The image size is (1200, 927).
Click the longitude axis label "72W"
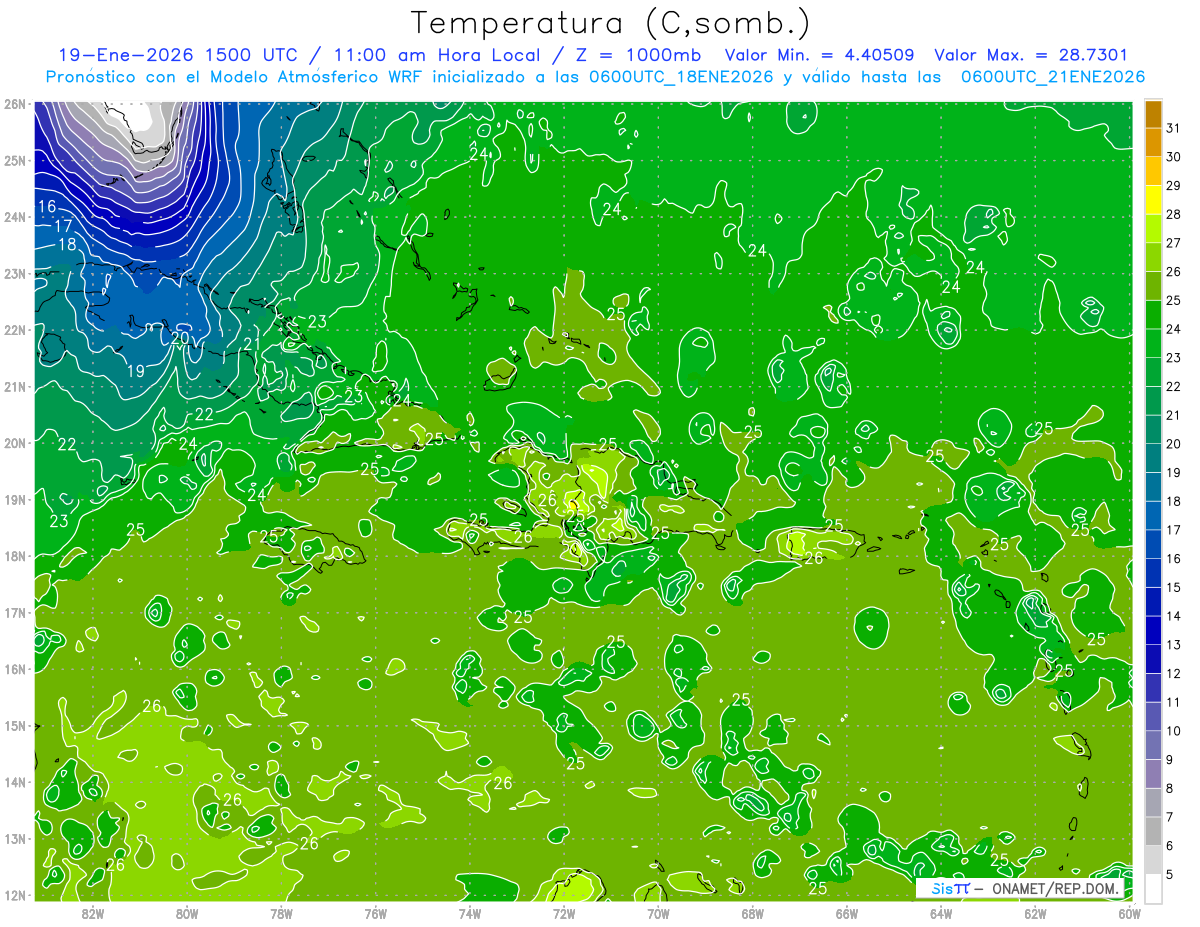pyautogui.click(x=564, y=914)
